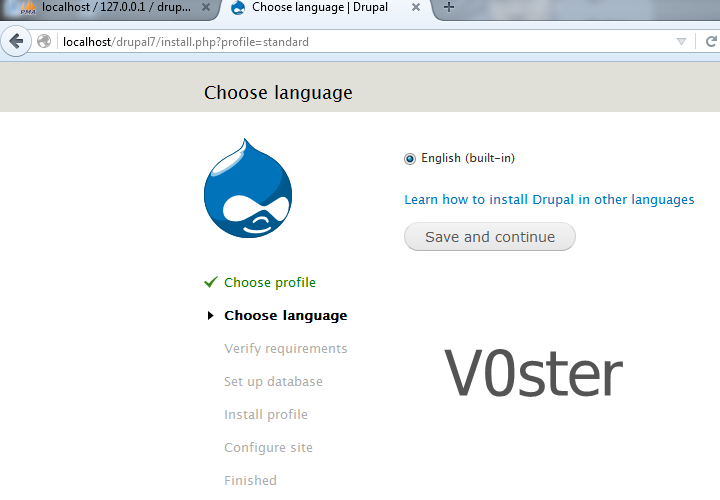This screenshot has width=720, height=500.
Task: Select the English (built-in) radio button
Action: [410, 159]
